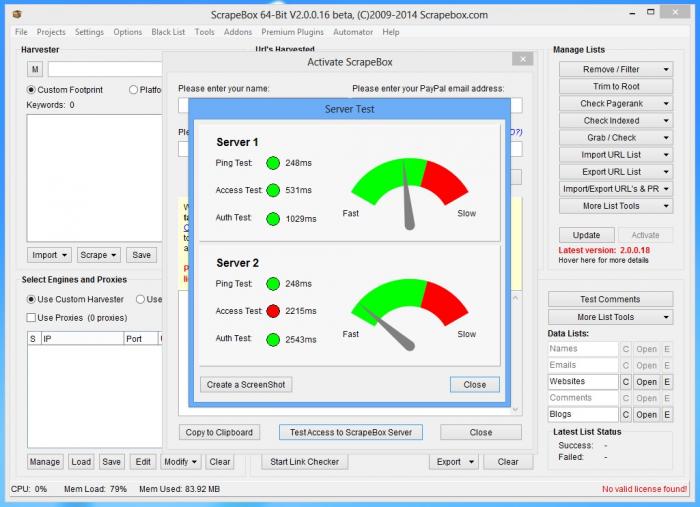Open the Projects menu
Image resolution: width=700 pixels, height=507 pixels.
click(51, 32)
